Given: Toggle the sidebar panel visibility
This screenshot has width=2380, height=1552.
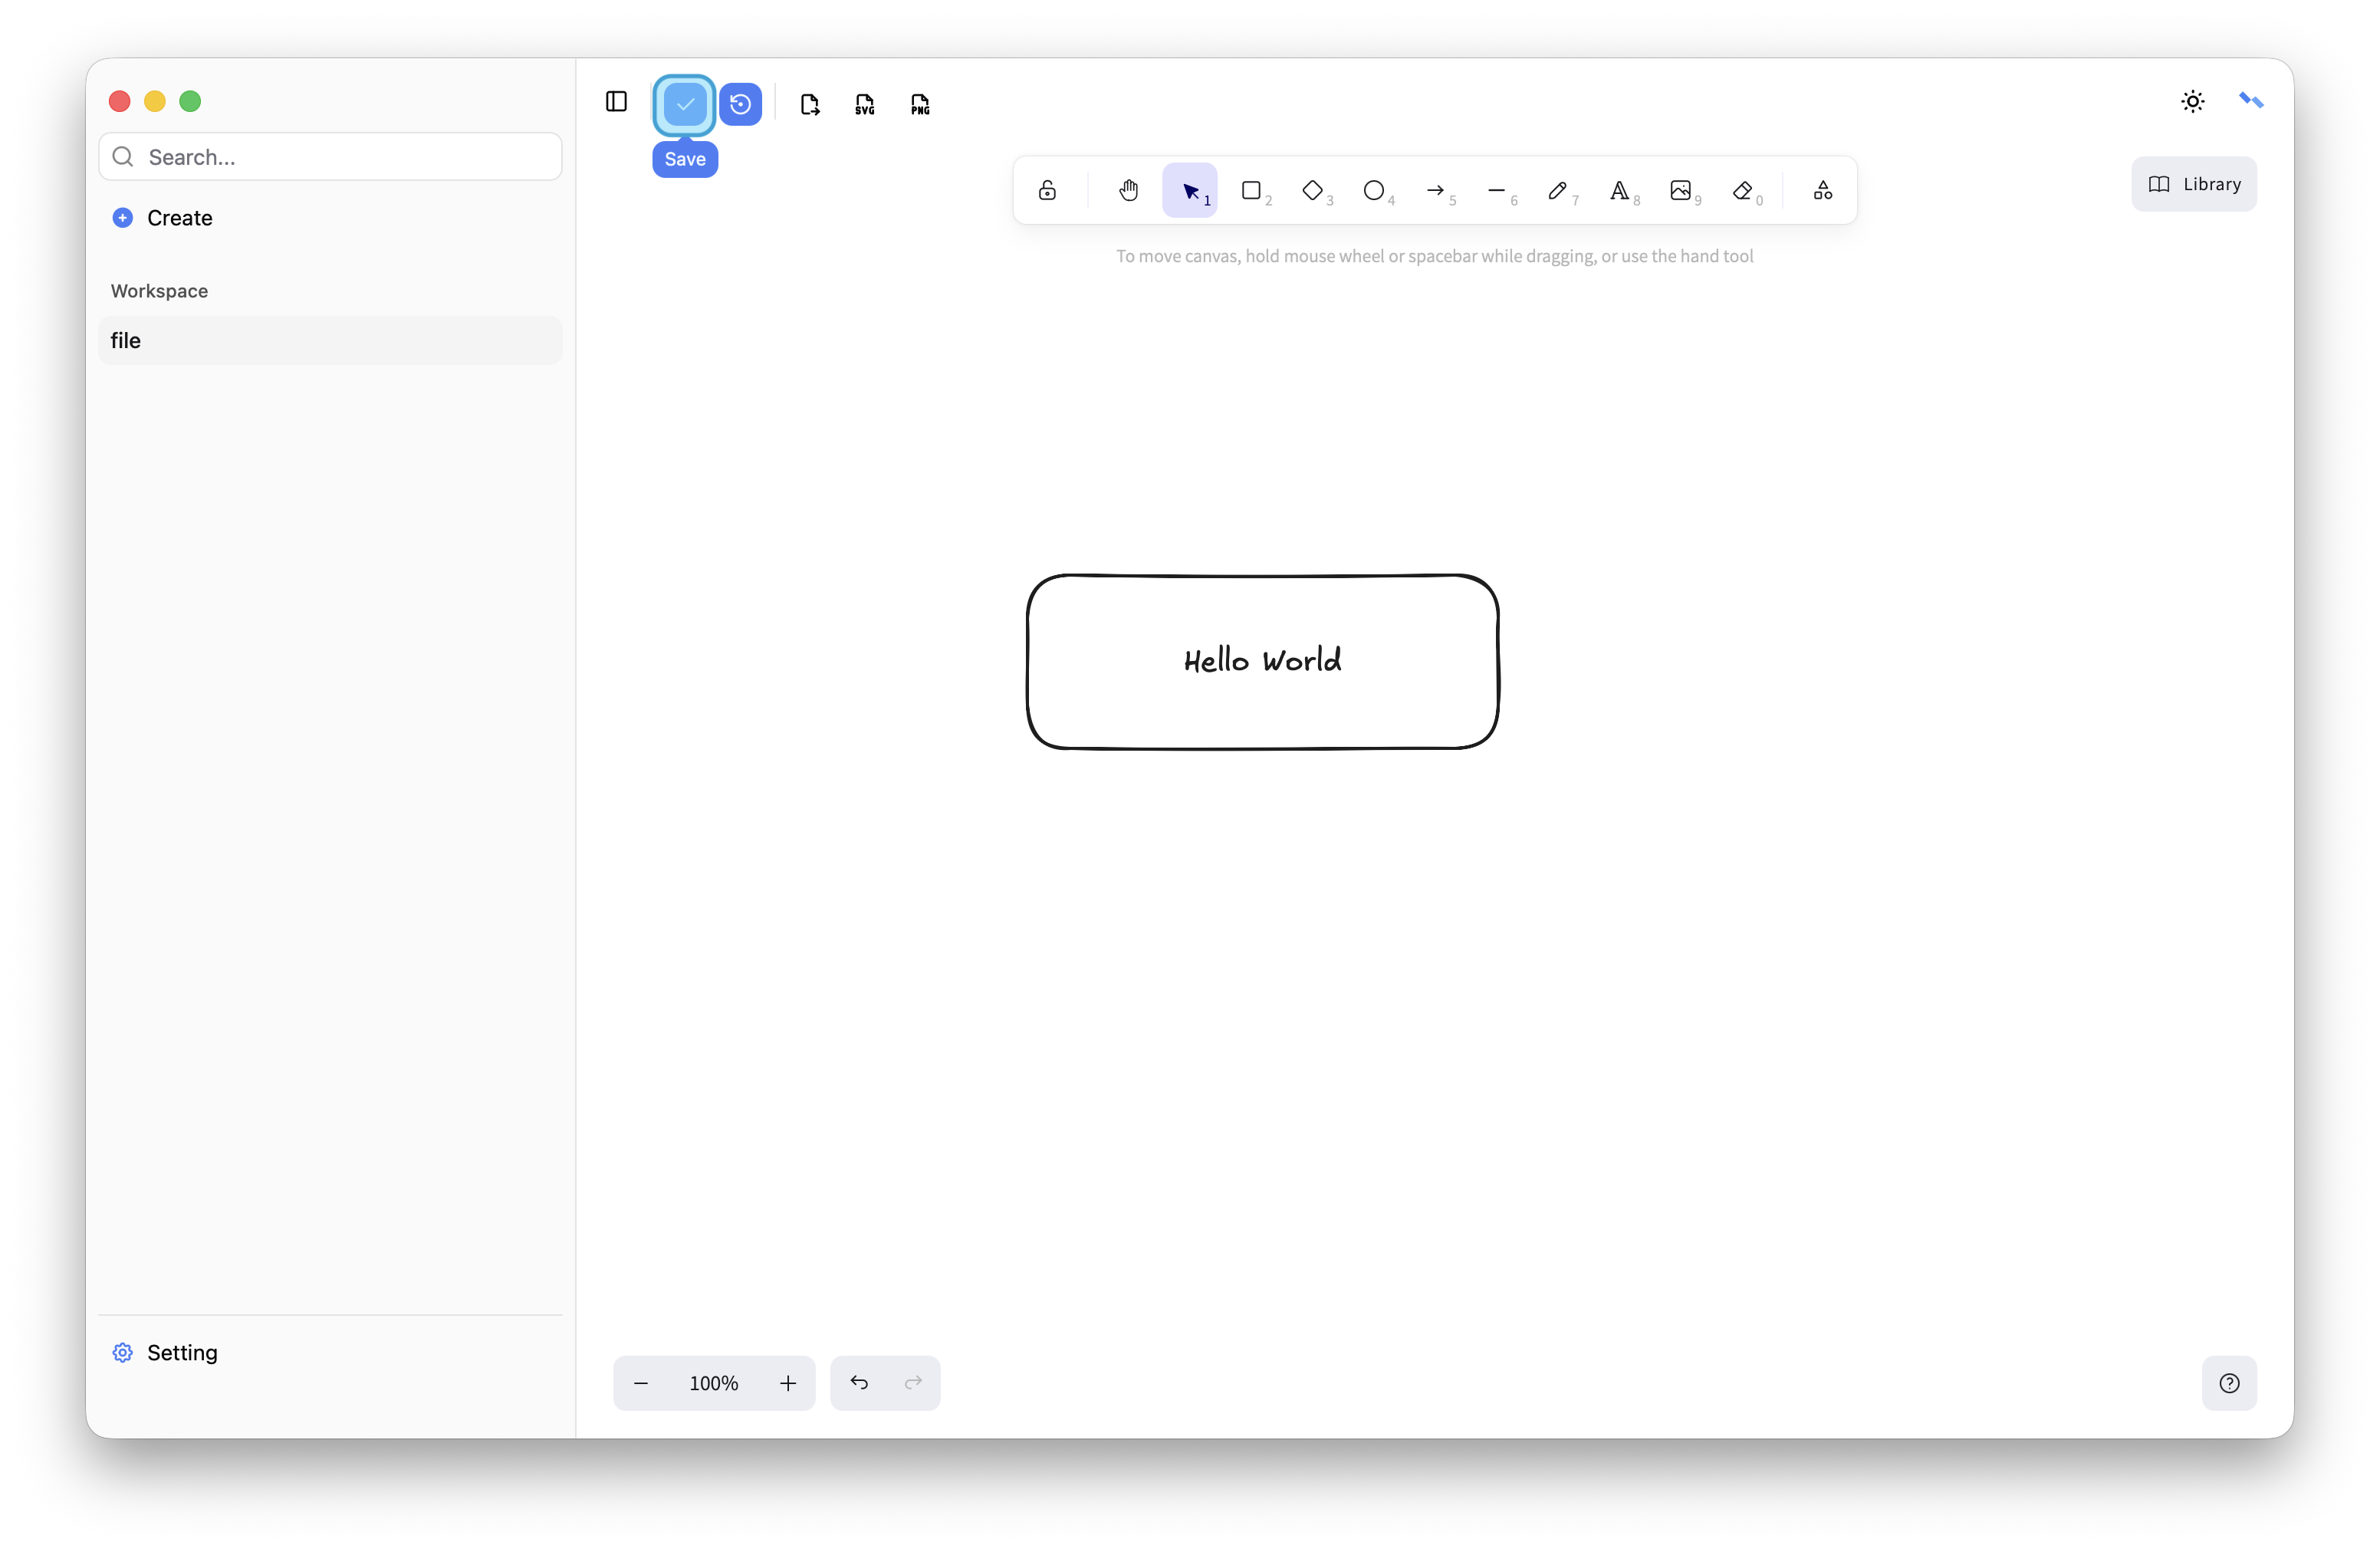Looking at the screenshot, I should coord(616,102).
